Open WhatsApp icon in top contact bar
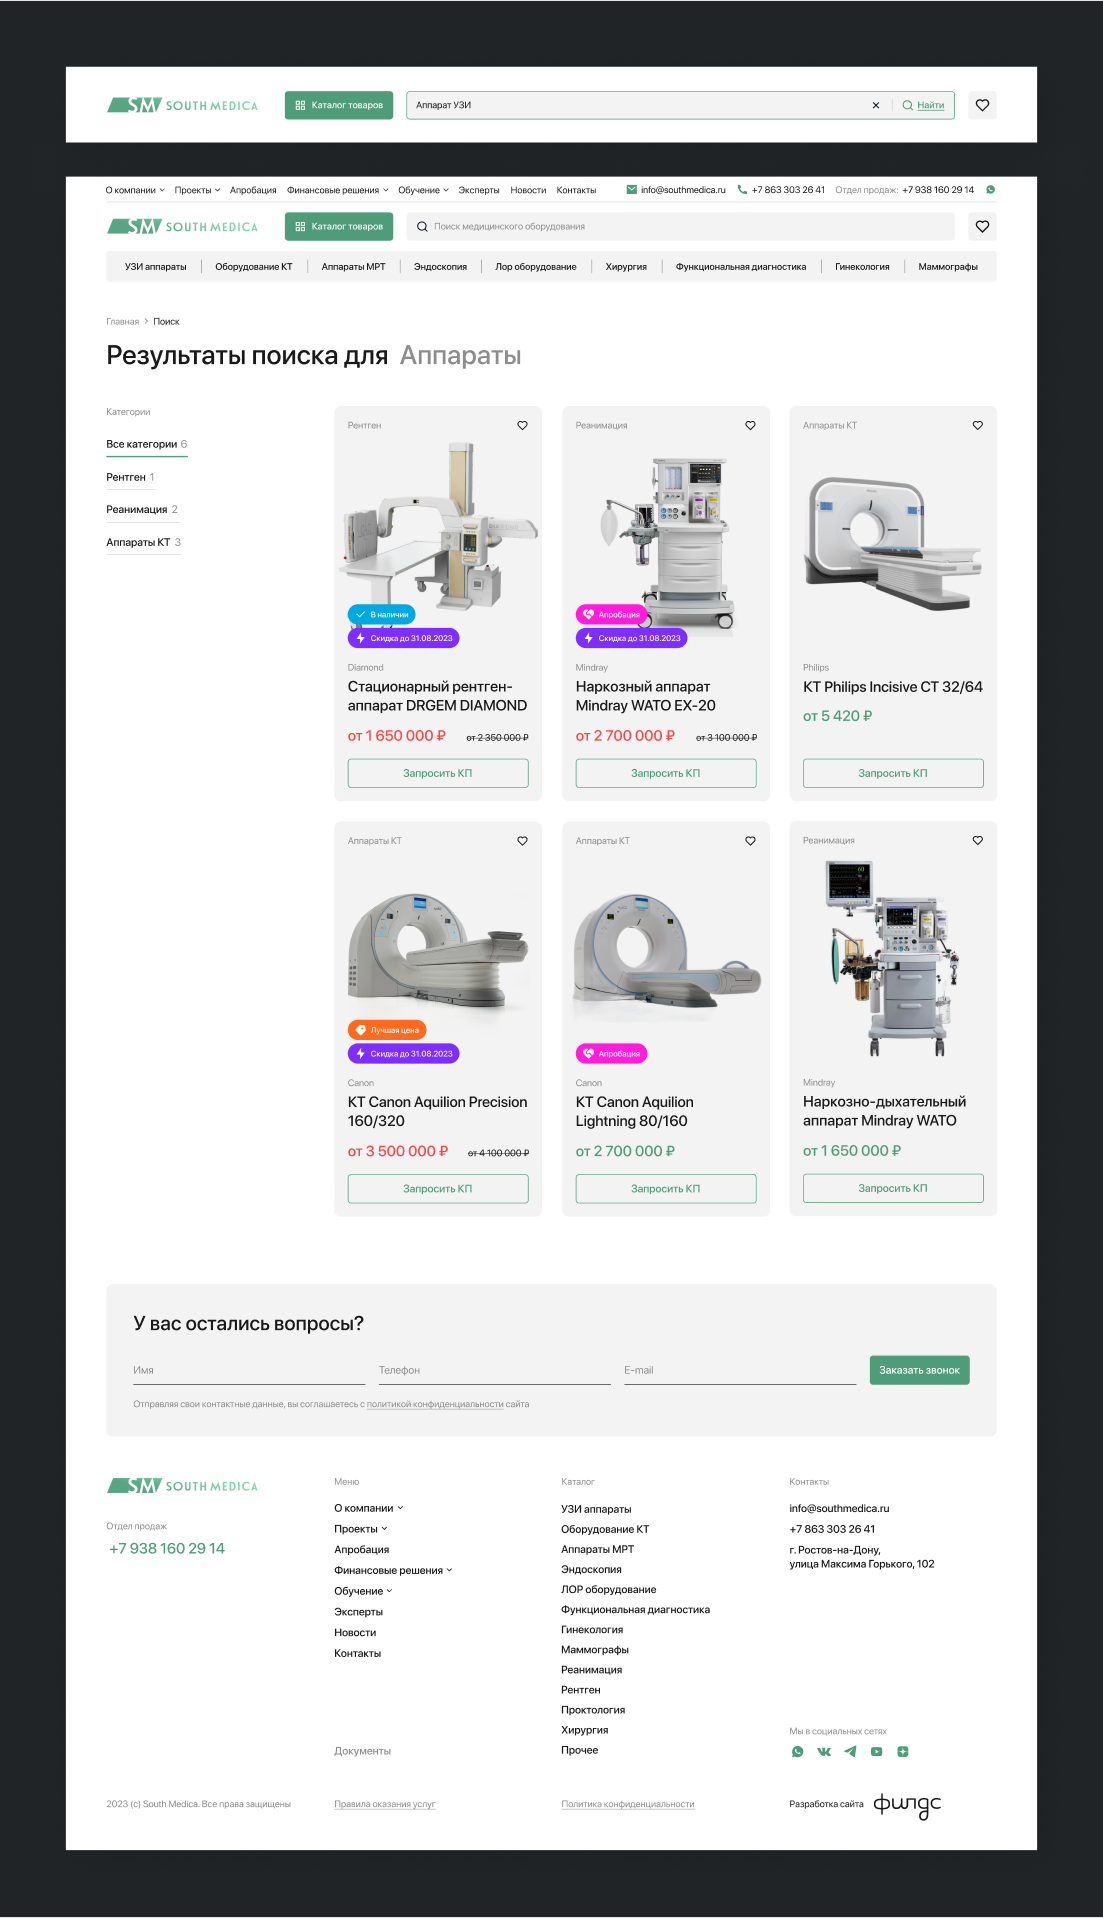Viewport: 1103px width, 1918px height. pos(990,190)
